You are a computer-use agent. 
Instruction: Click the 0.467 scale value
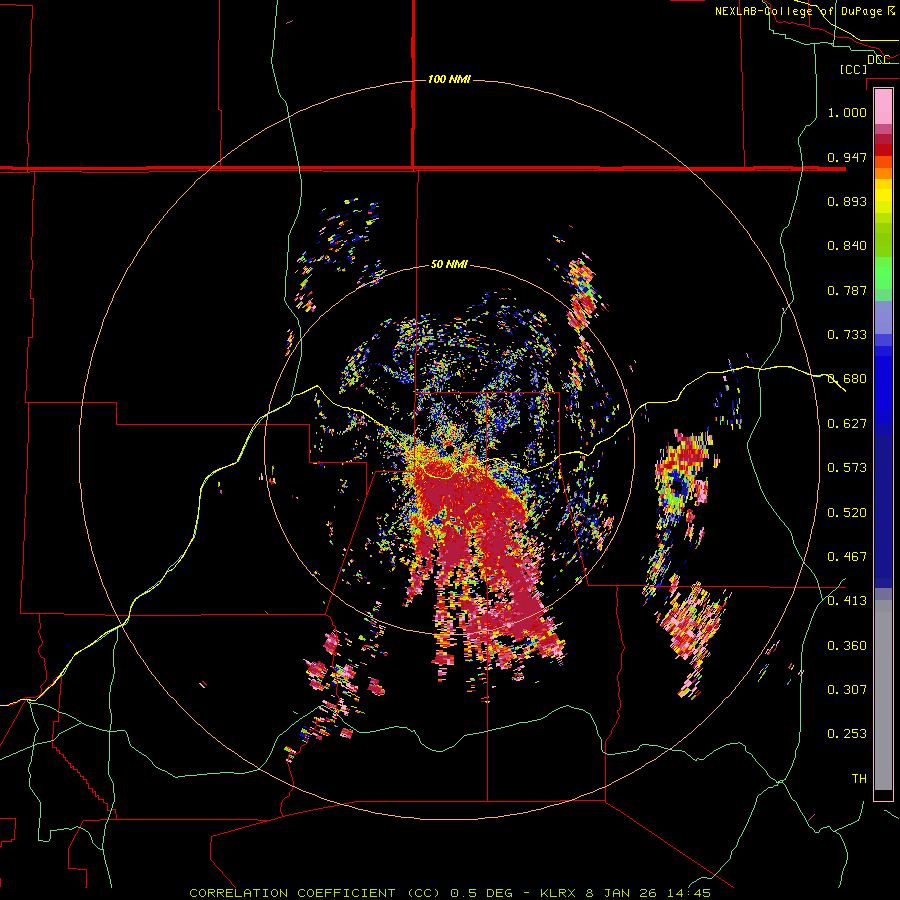pyautogui.click(x=847, y=556)
